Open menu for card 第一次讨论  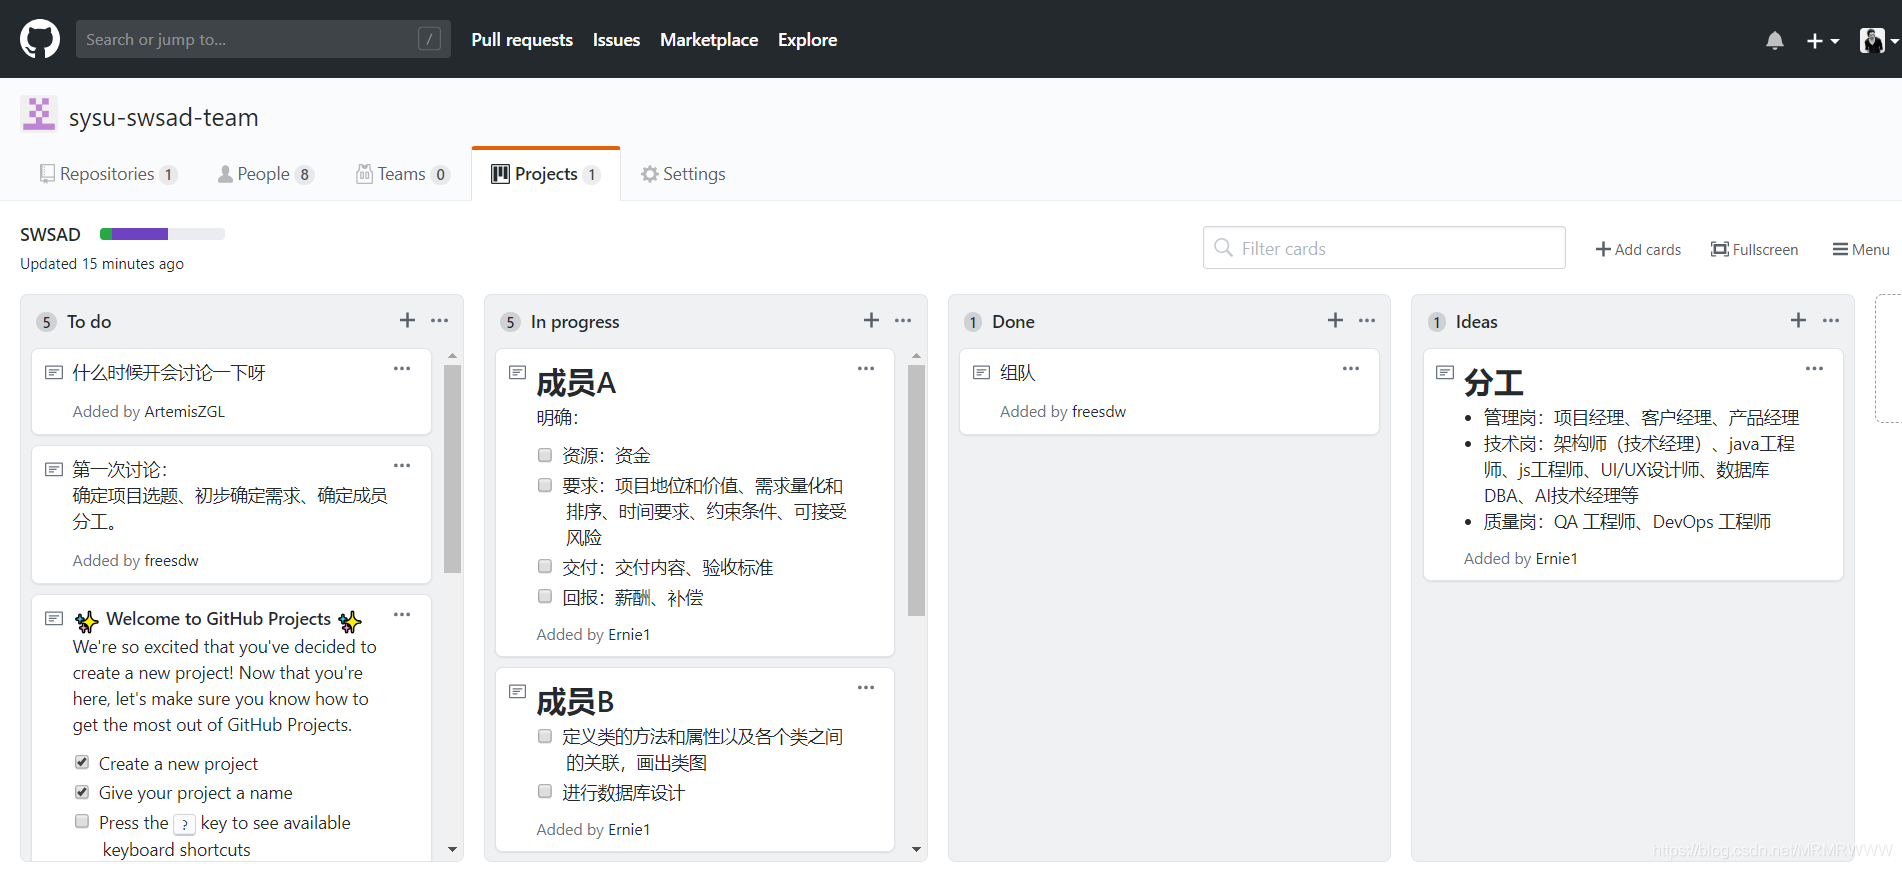click(402, 465)
